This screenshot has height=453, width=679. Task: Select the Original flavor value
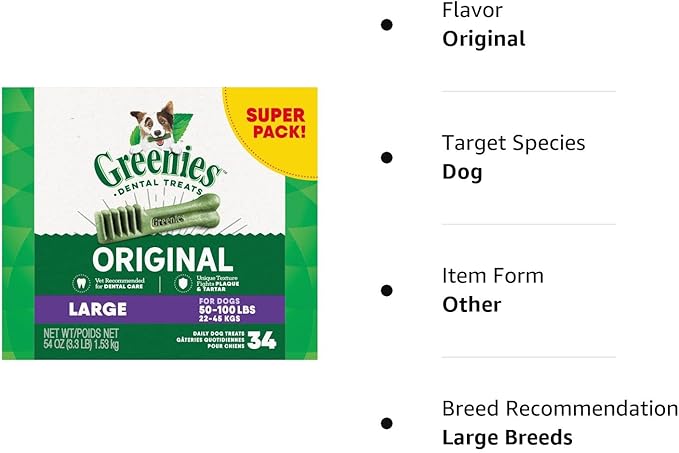[x=484, y=39]
